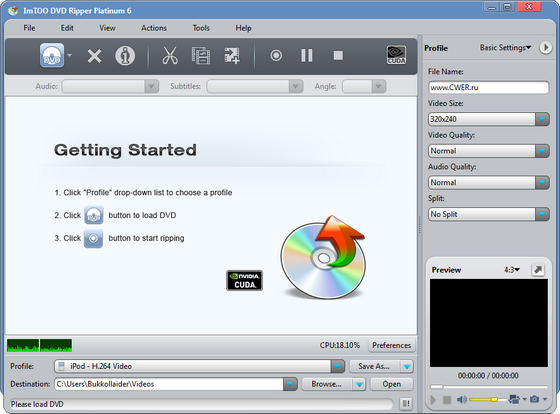Select the scissors clip tool
The height and width of the screenshot is (414, 560).
tap(170, 56)
